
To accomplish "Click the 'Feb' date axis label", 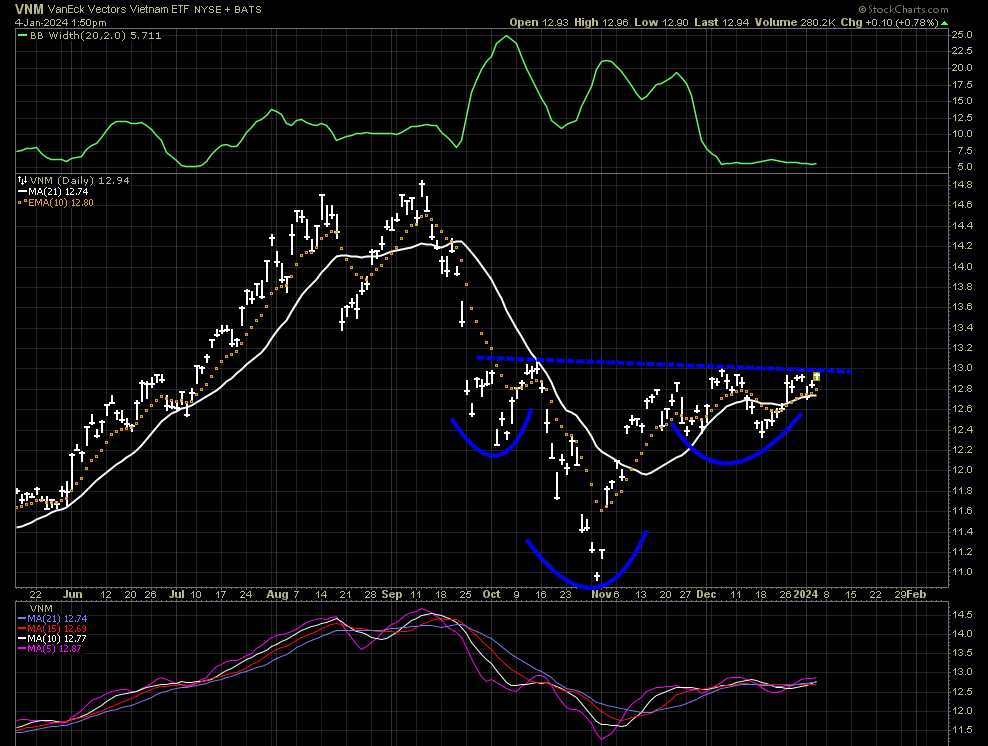I will coord(917,594).
